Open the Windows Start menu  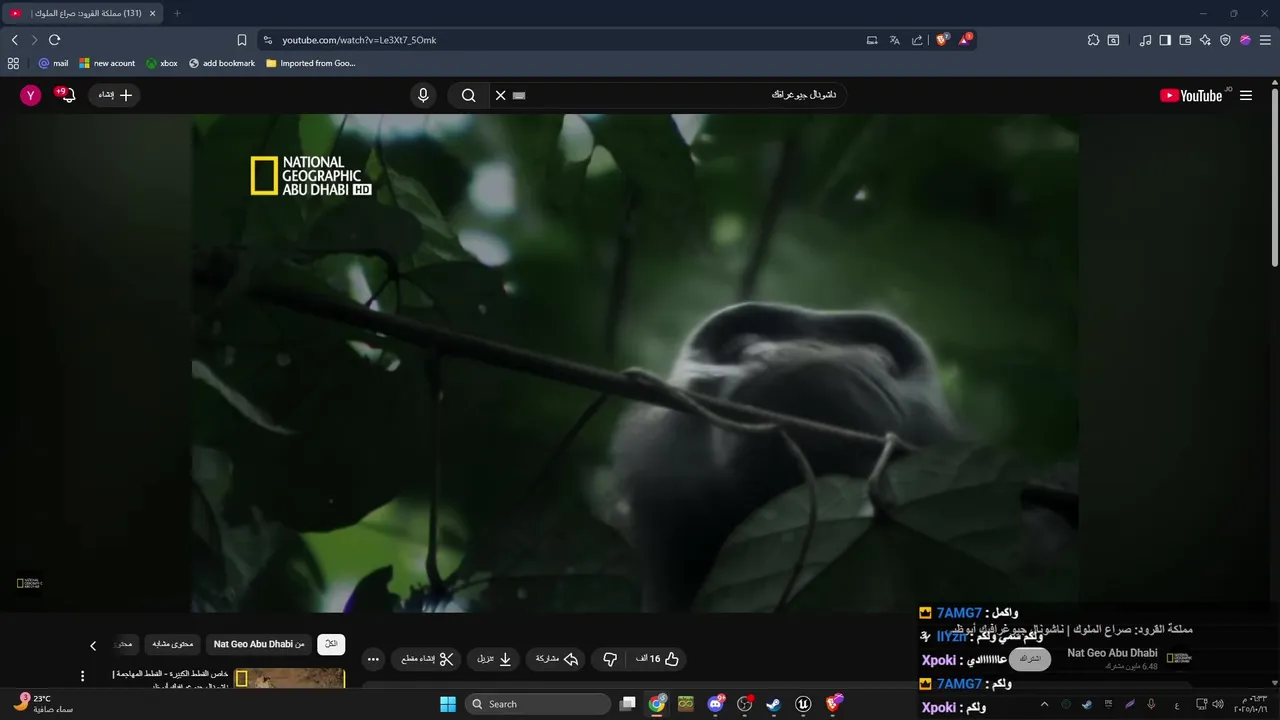pyautogui.click(x=447, y=704)
